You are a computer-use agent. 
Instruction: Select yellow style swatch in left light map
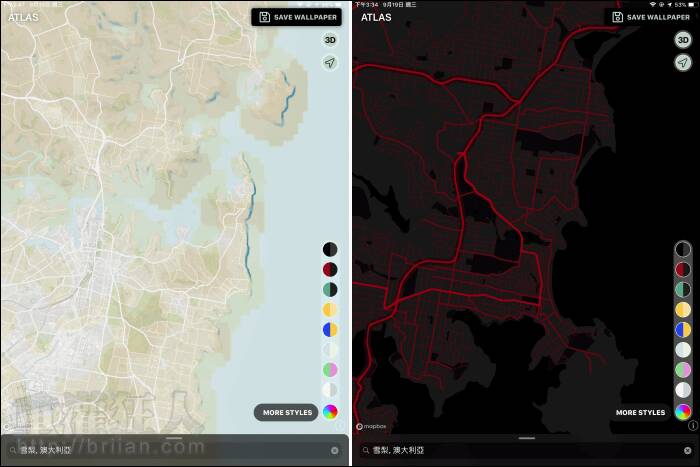click(x=330, y=309)
